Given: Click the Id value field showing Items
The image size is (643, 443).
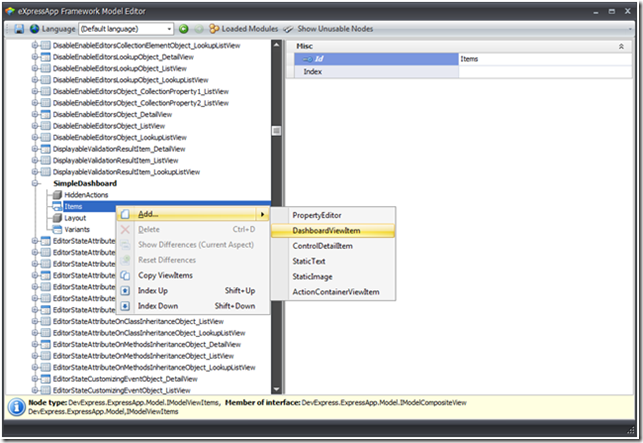Looking at the screenshot, I should pyautogui.click(x=545, y=59).
